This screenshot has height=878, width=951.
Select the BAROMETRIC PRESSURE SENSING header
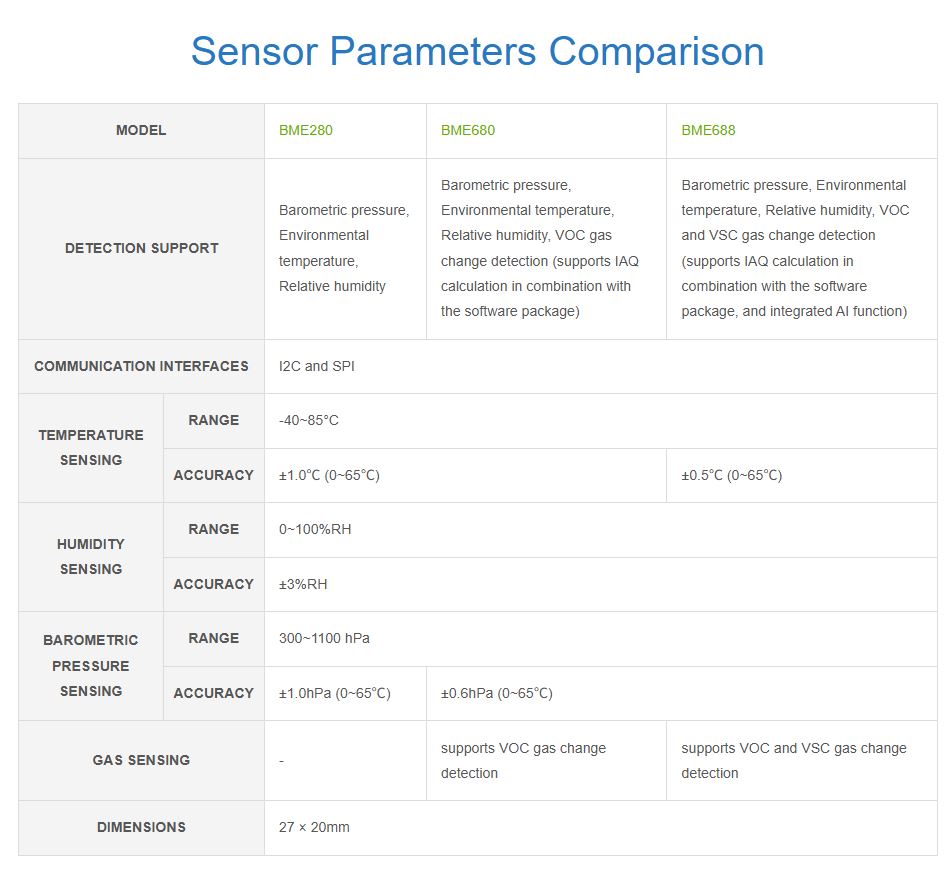(91, 665)
